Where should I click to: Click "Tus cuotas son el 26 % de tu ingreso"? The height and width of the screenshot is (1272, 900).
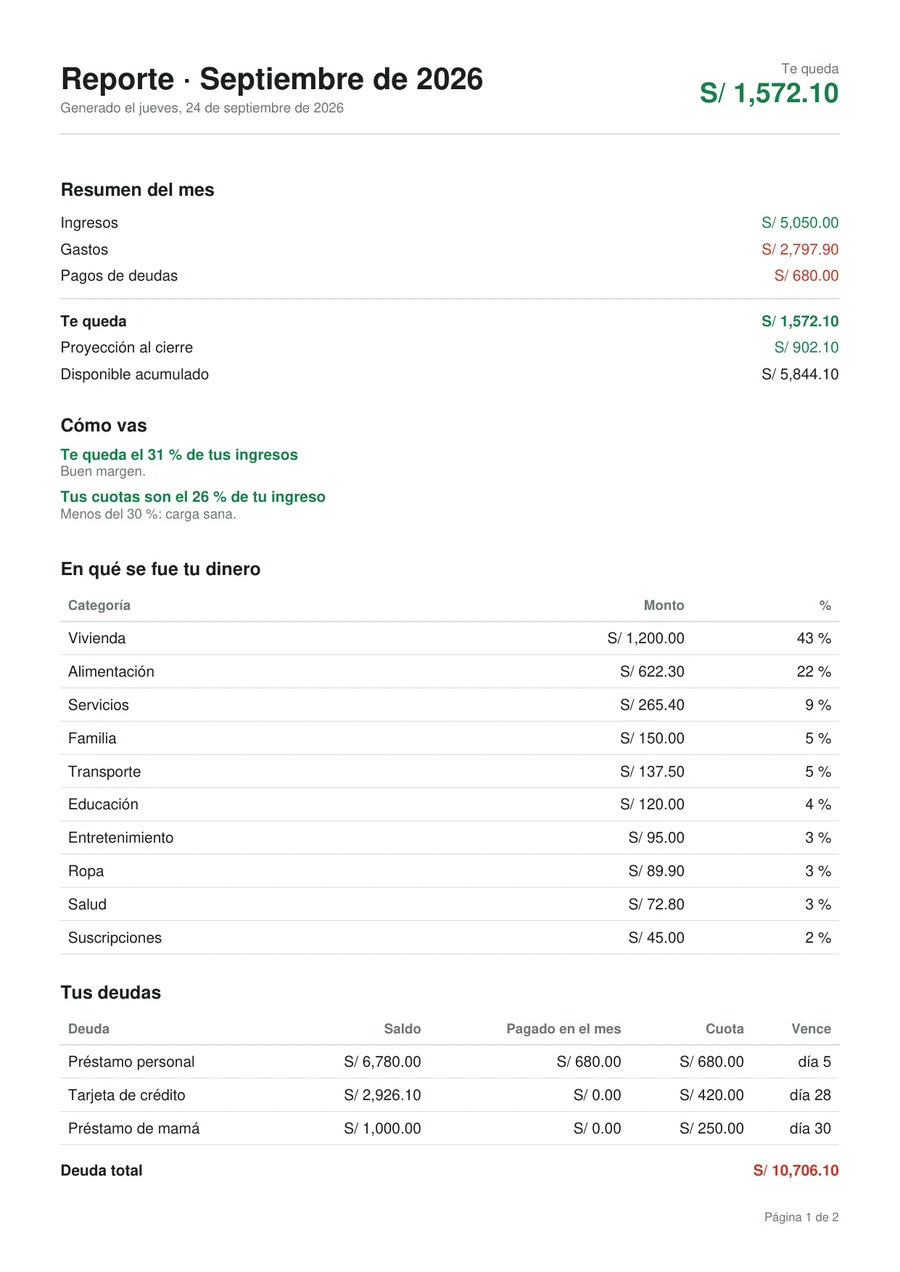193,497
